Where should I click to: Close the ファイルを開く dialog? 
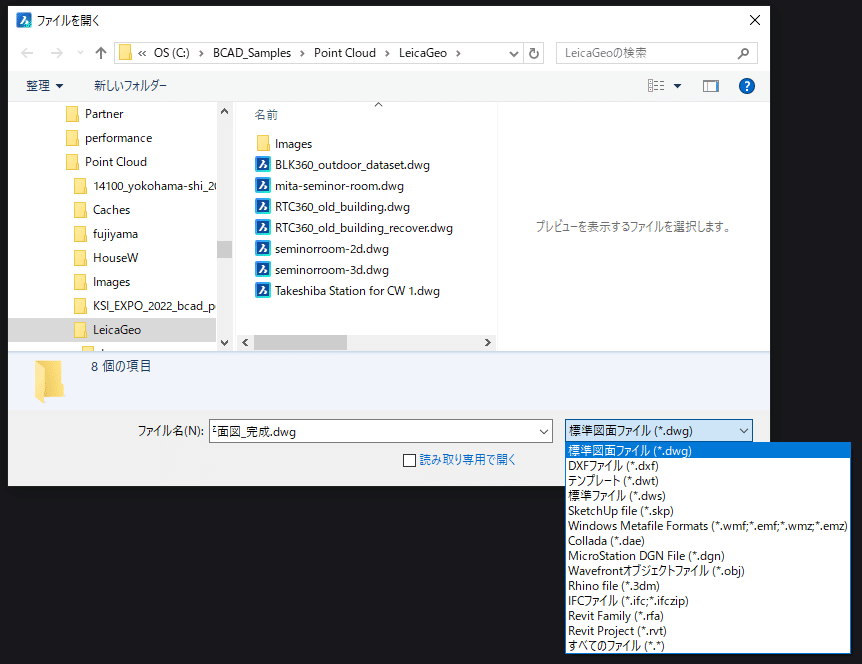pyautogui.click(x=755, y=20)
